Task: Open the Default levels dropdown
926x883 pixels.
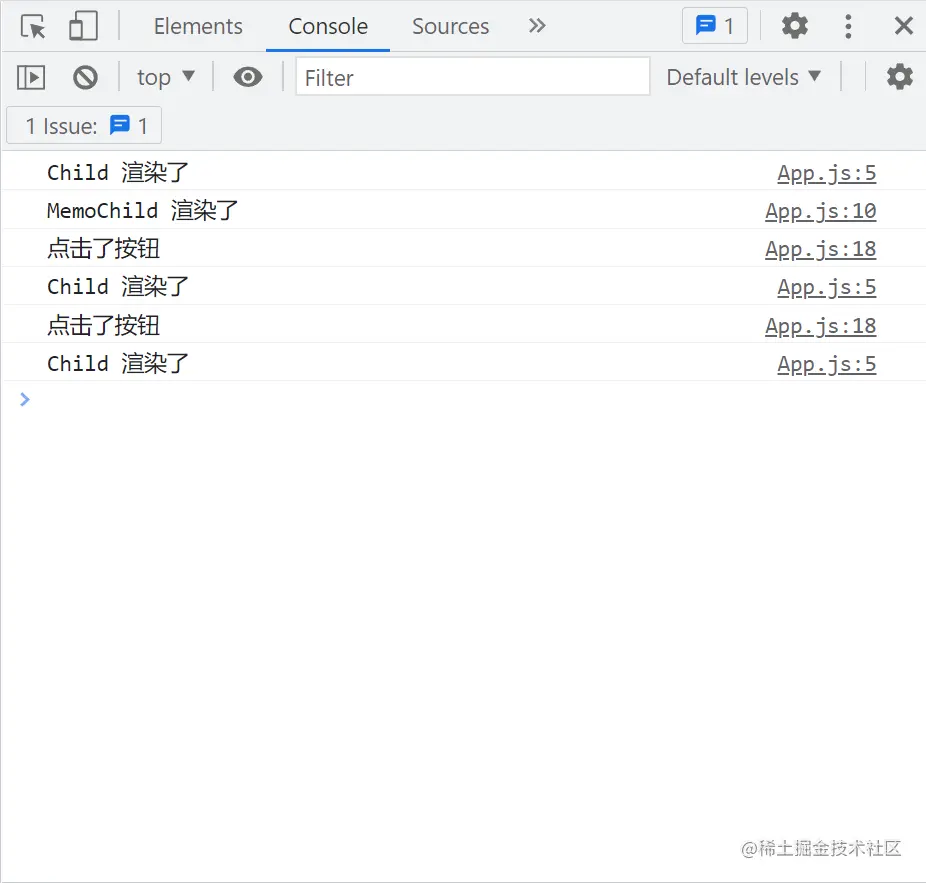Action: pyautogui.click(x=744, y=77)
